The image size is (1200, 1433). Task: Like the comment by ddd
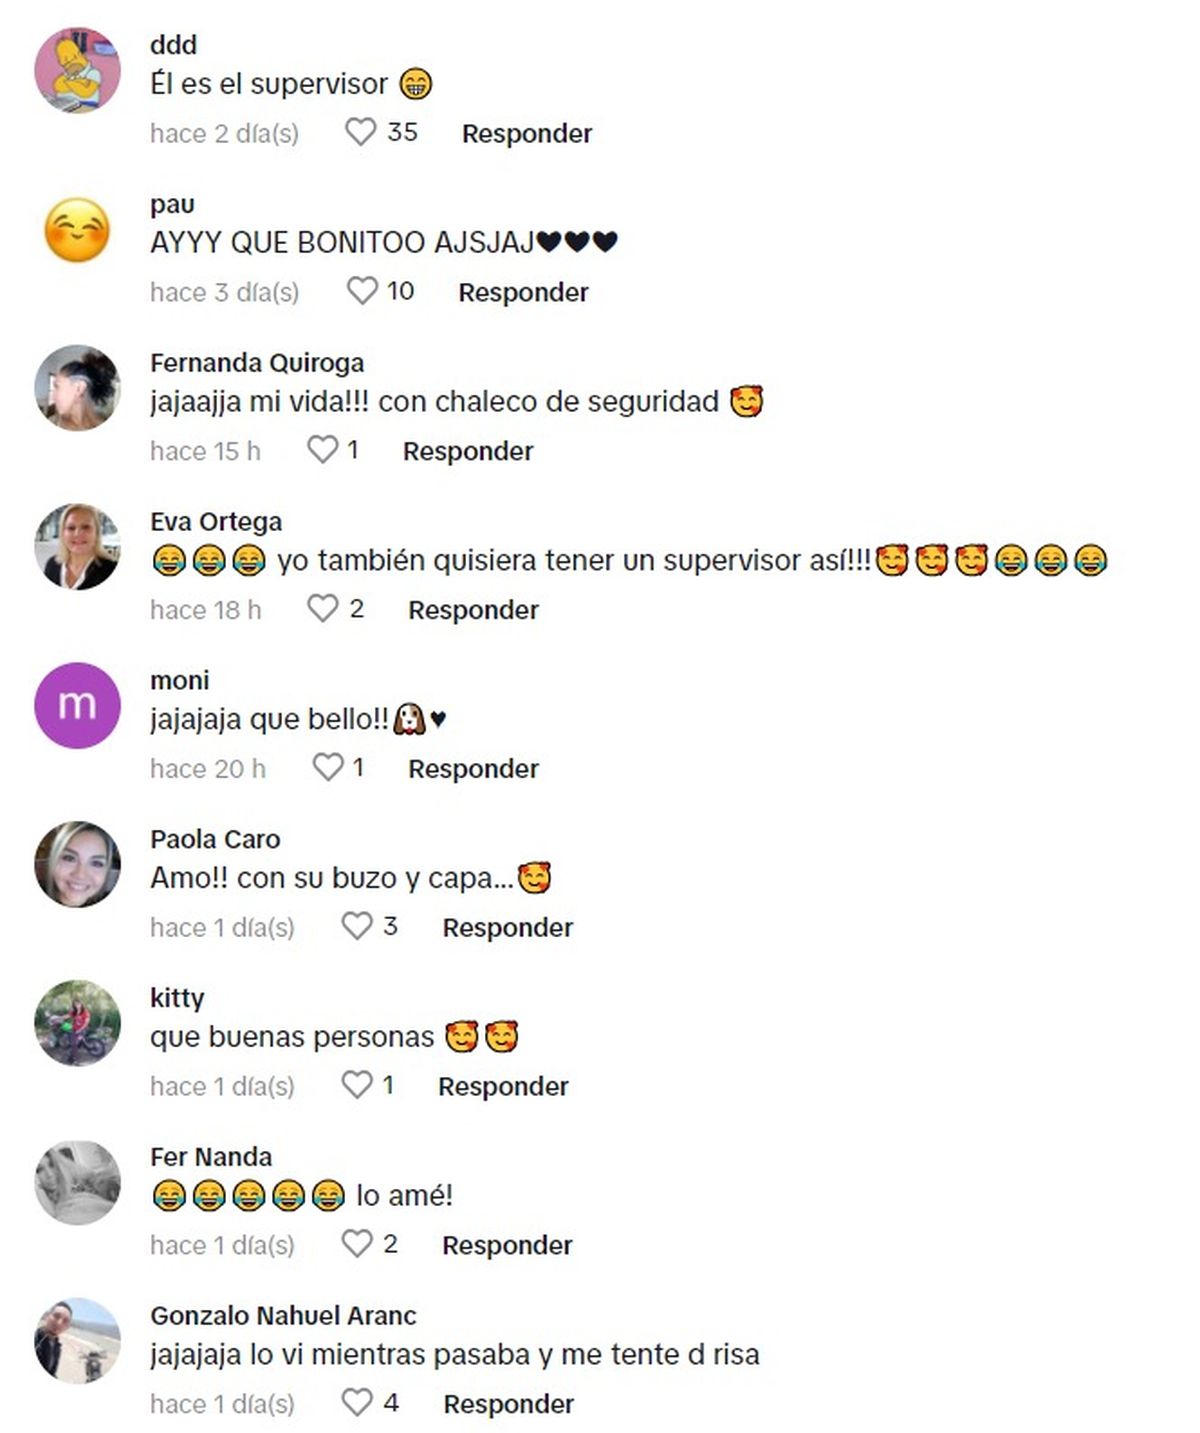(x=360, y=132)
